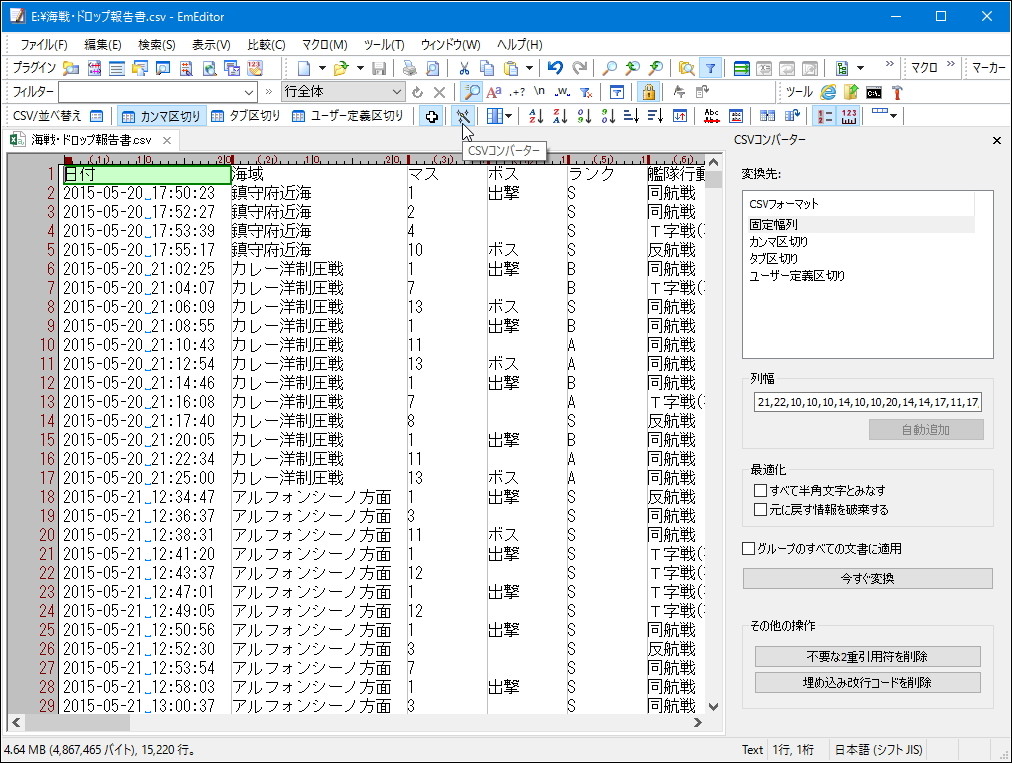Click inside the 列幅 input field
Screen dimensions: 1012x763
[x=866, y=403]
